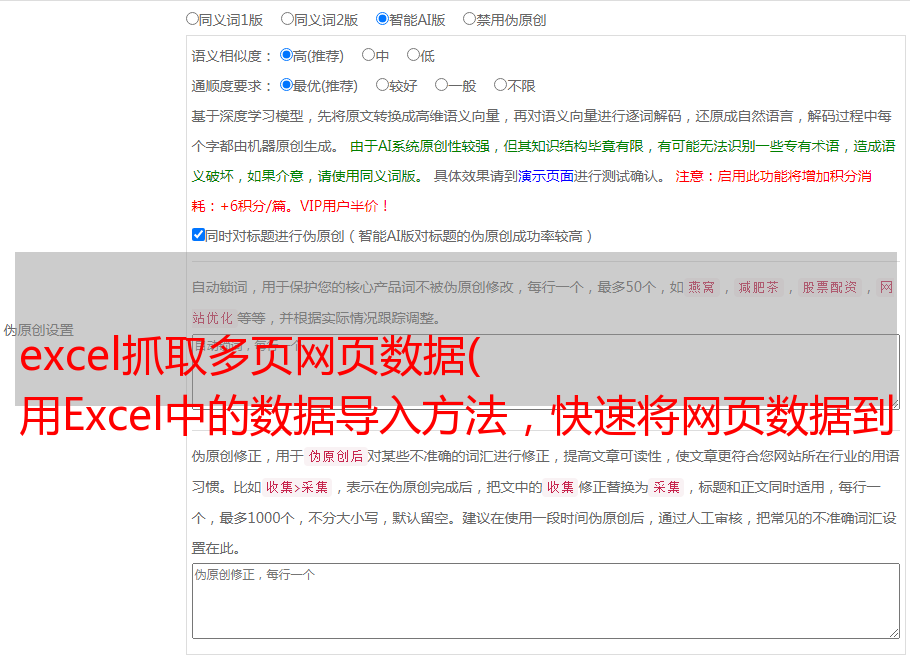Select the 同义词1版 radio option
The width and height of the screenshot is (911, 658).
point(192,19)
